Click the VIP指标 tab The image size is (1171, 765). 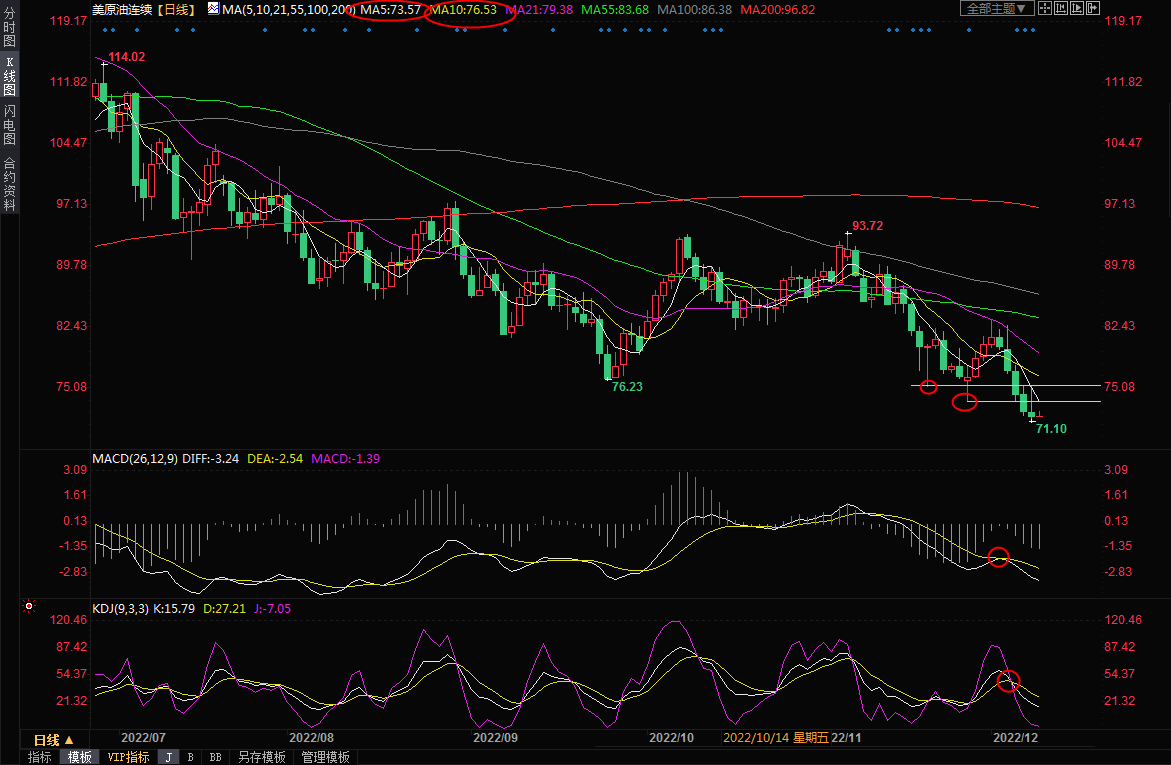coord(128,757)
